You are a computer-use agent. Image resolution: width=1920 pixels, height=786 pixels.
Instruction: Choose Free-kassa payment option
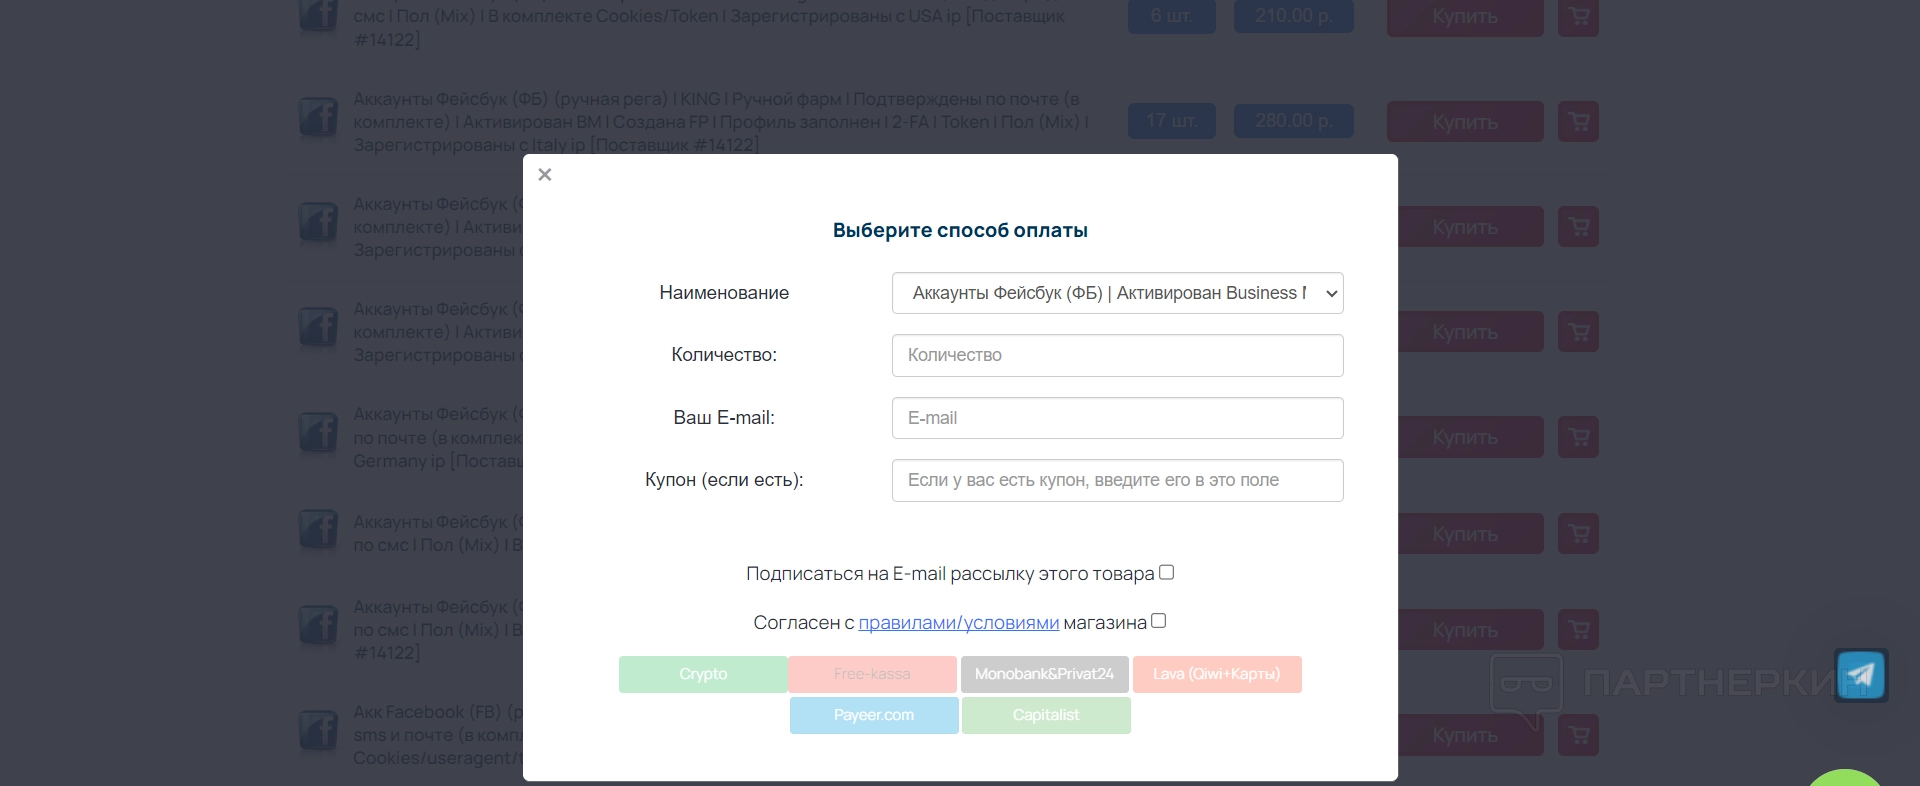(872, 674)
